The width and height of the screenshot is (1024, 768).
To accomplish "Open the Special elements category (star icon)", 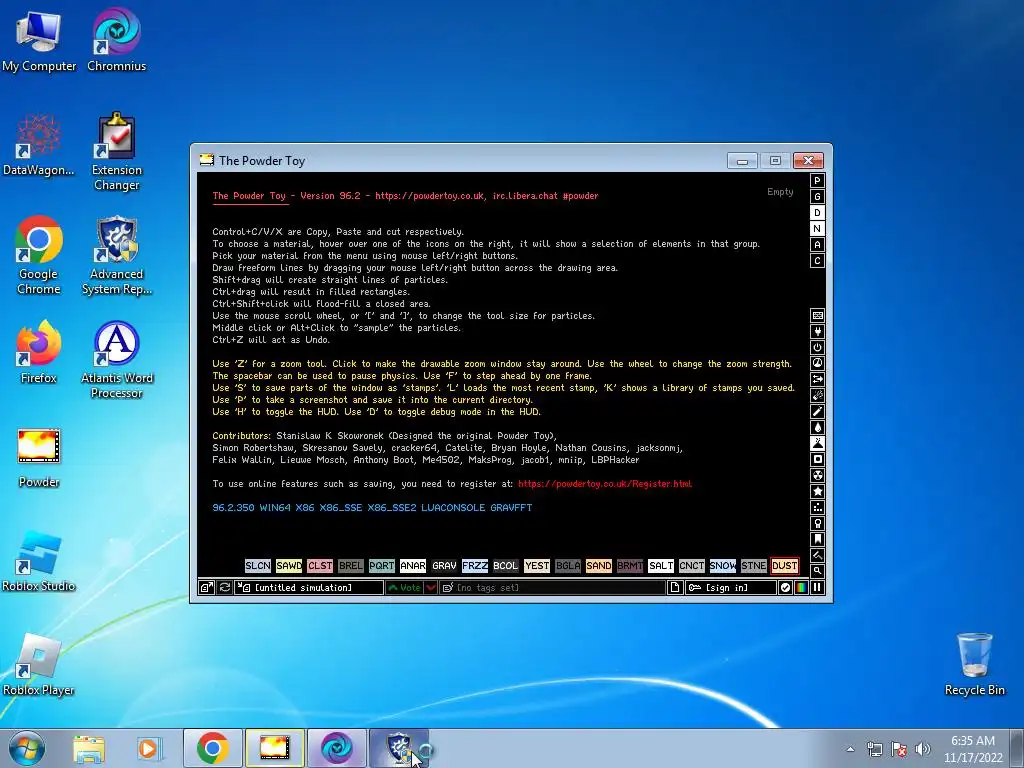I will click(817, 492).
